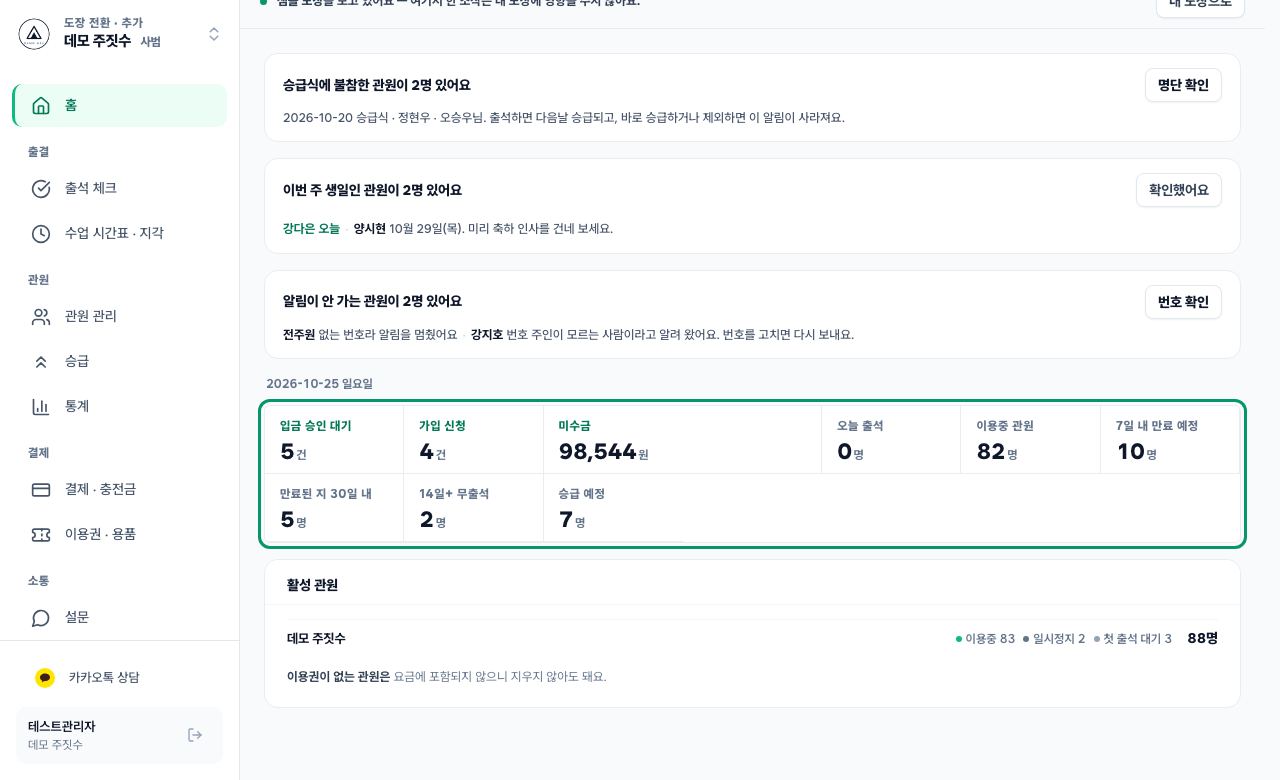Click the dojang logo icon
This screenshot has width=1280, height=780.
[x=34, y=34]
